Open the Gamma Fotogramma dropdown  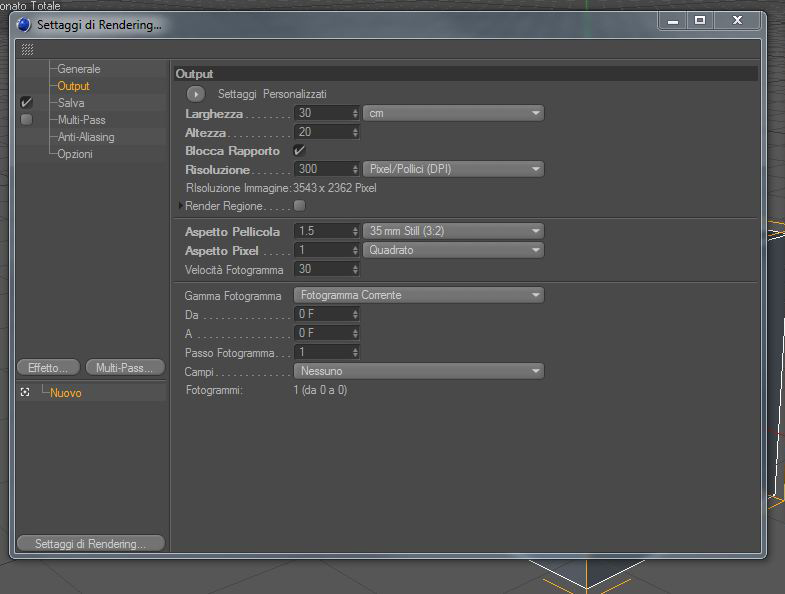click(419, 295)
